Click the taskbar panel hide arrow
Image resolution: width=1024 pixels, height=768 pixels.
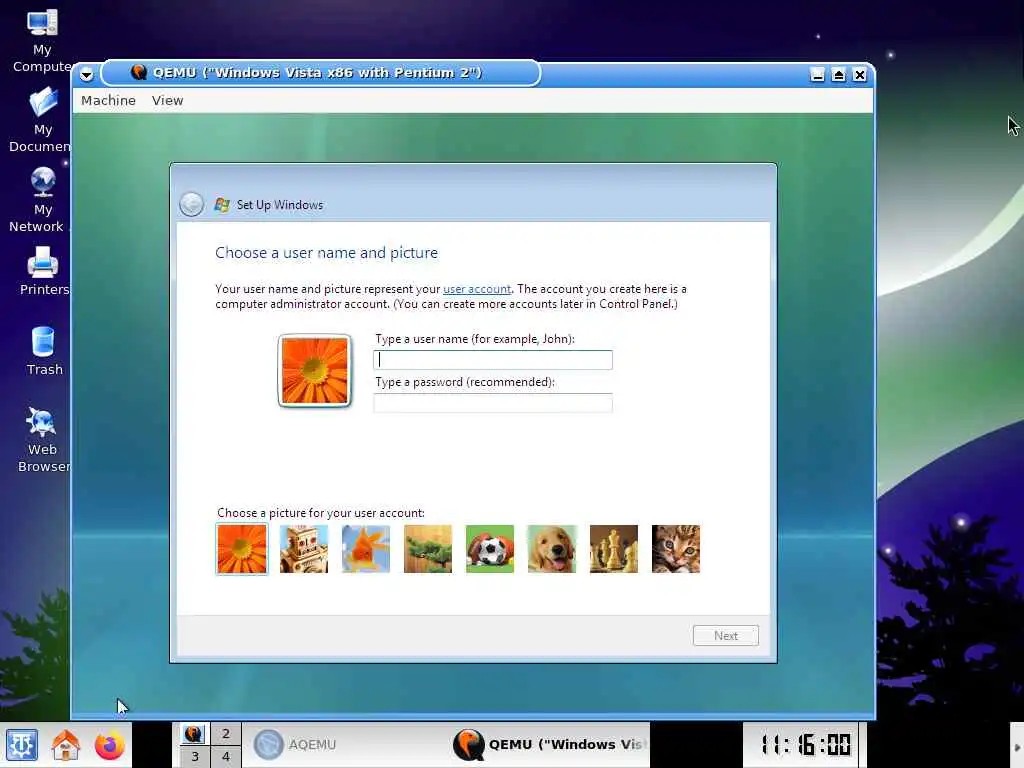click(1017, 745)
